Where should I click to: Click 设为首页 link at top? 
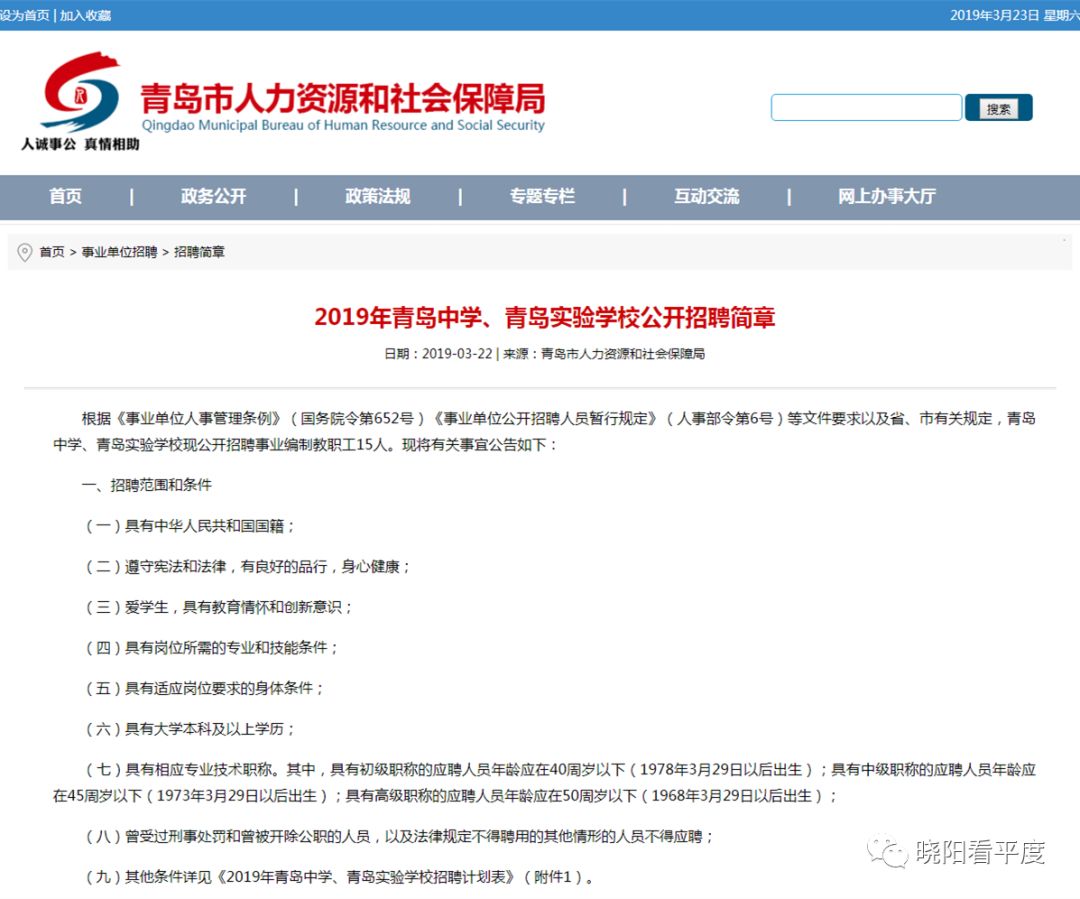click(25, 15)
